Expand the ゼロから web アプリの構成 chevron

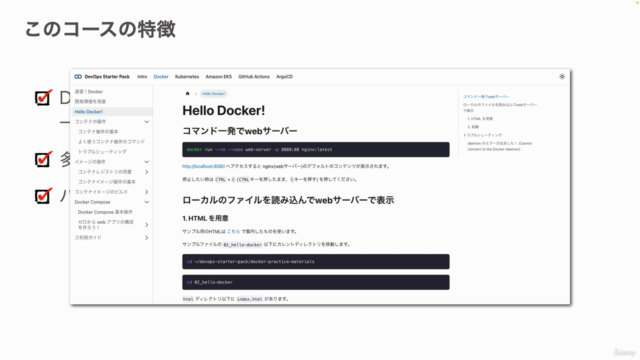(147, 225)
